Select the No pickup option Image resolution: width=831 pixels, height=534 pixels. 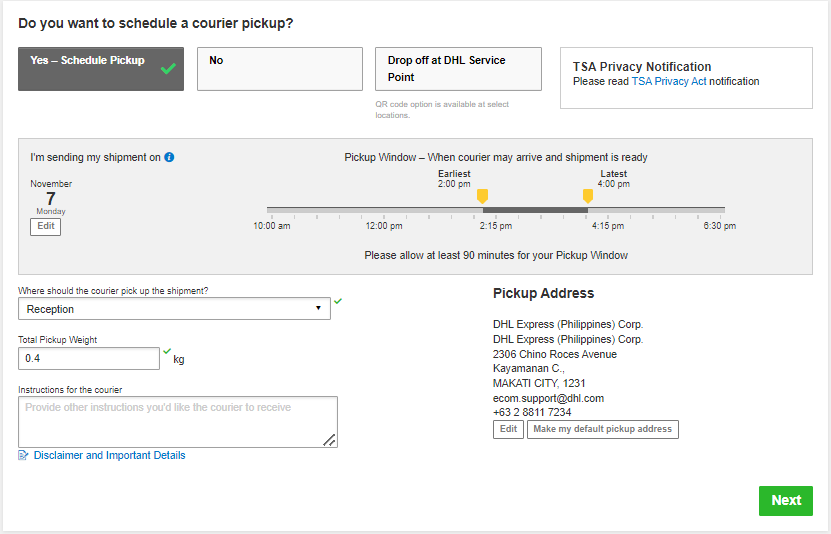[279, 69]
